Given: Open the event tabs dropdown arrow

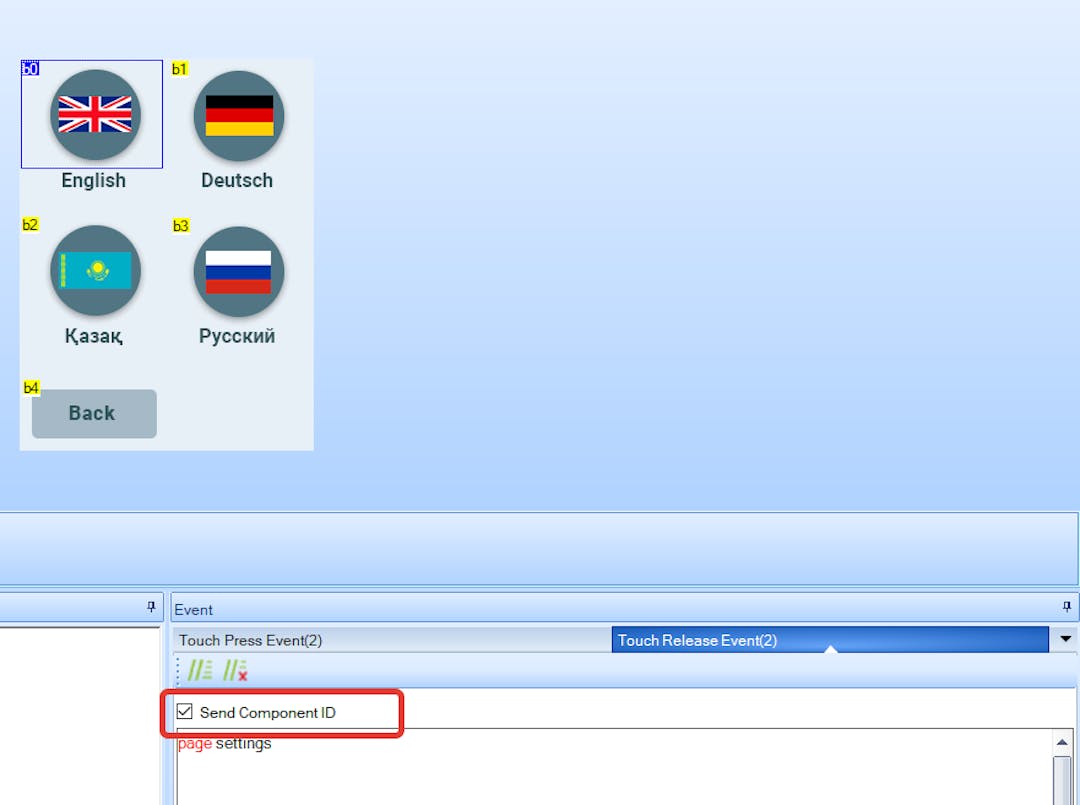Looking at the screenshot, I should [x=1065, y=639].
